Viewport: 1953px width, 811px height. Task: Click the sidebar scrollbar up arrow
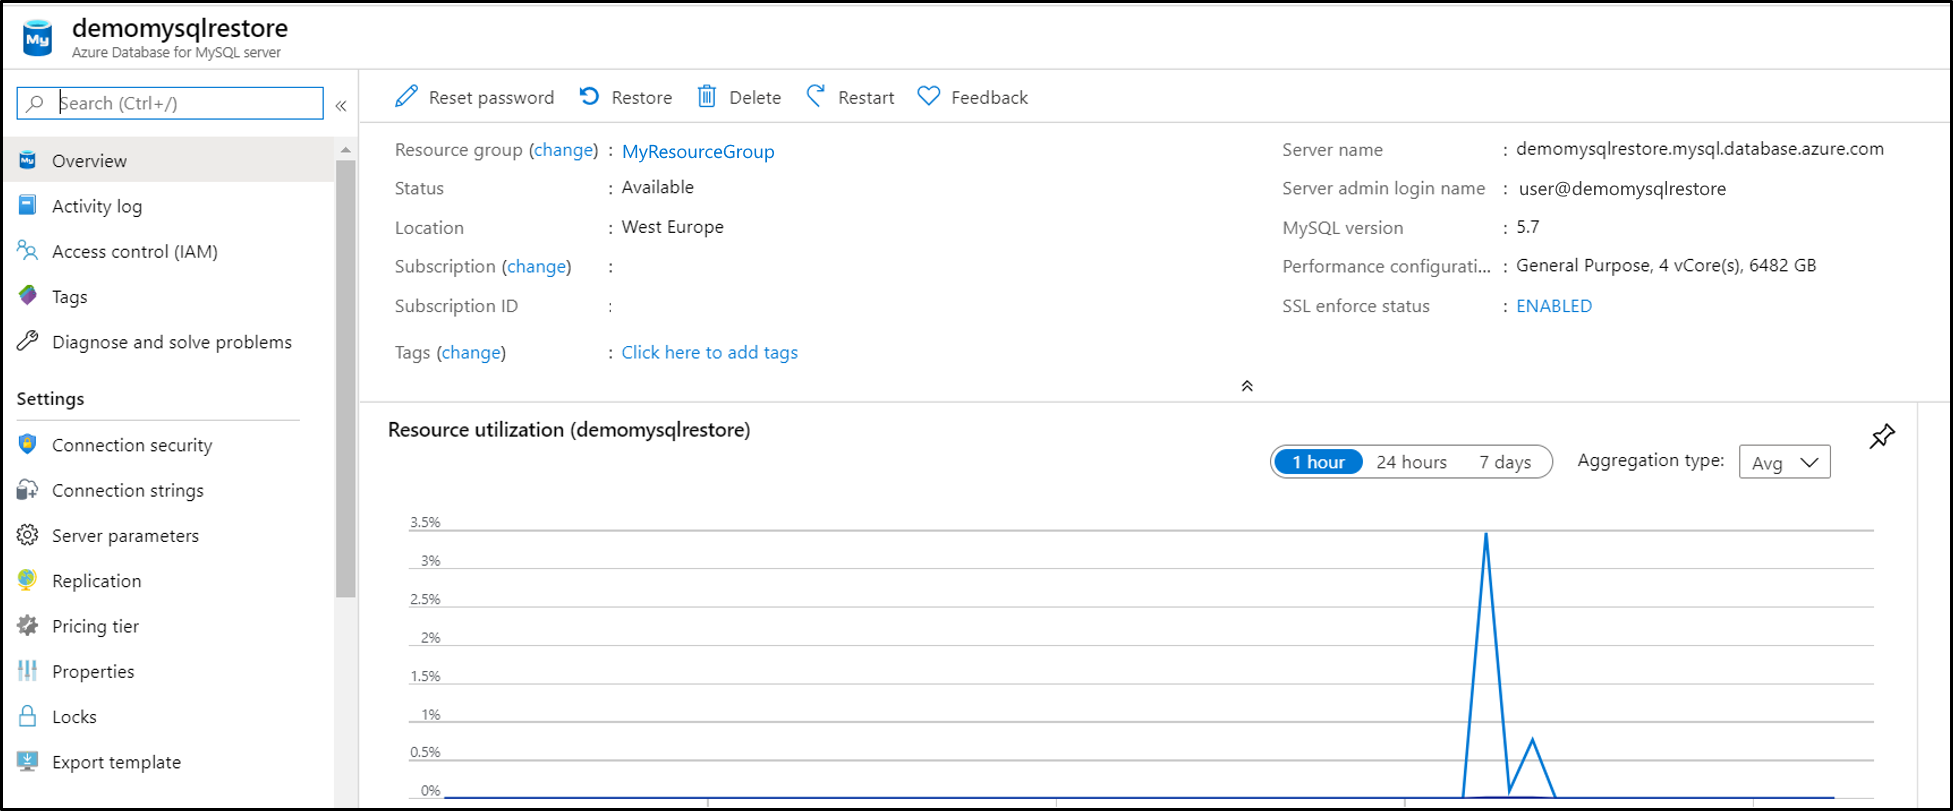[x=346, y=150]
